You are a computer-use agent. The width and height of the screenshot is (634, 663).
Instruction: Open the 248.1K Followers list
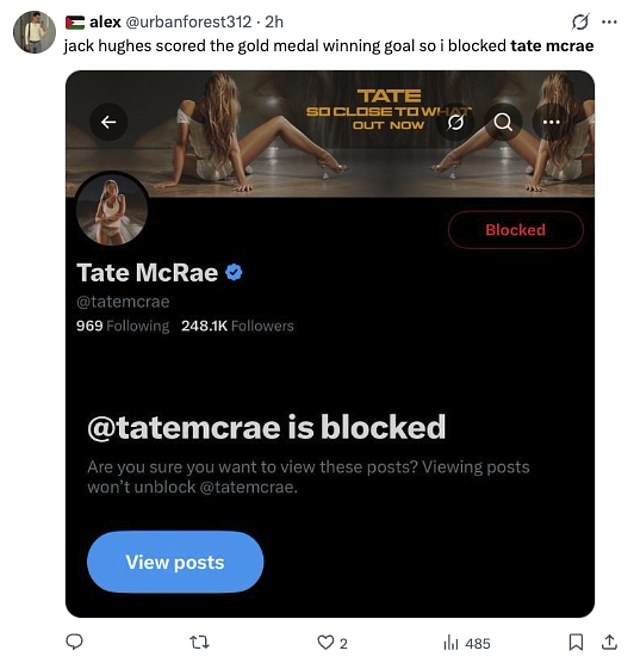point(237,326)
